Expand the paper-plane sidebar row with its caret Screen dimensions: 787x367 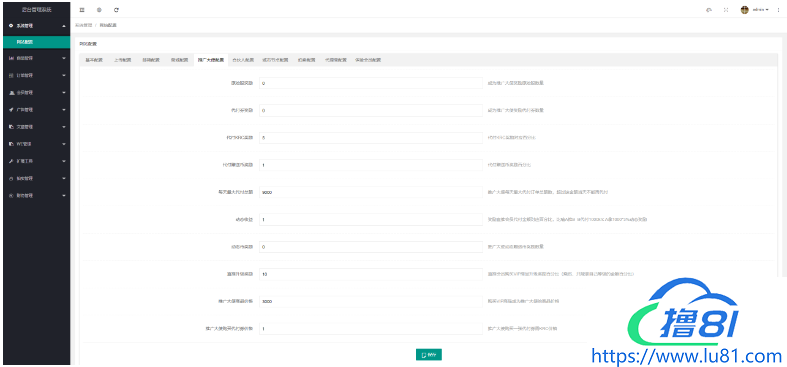pyautogui.click(x=64, y=109)
